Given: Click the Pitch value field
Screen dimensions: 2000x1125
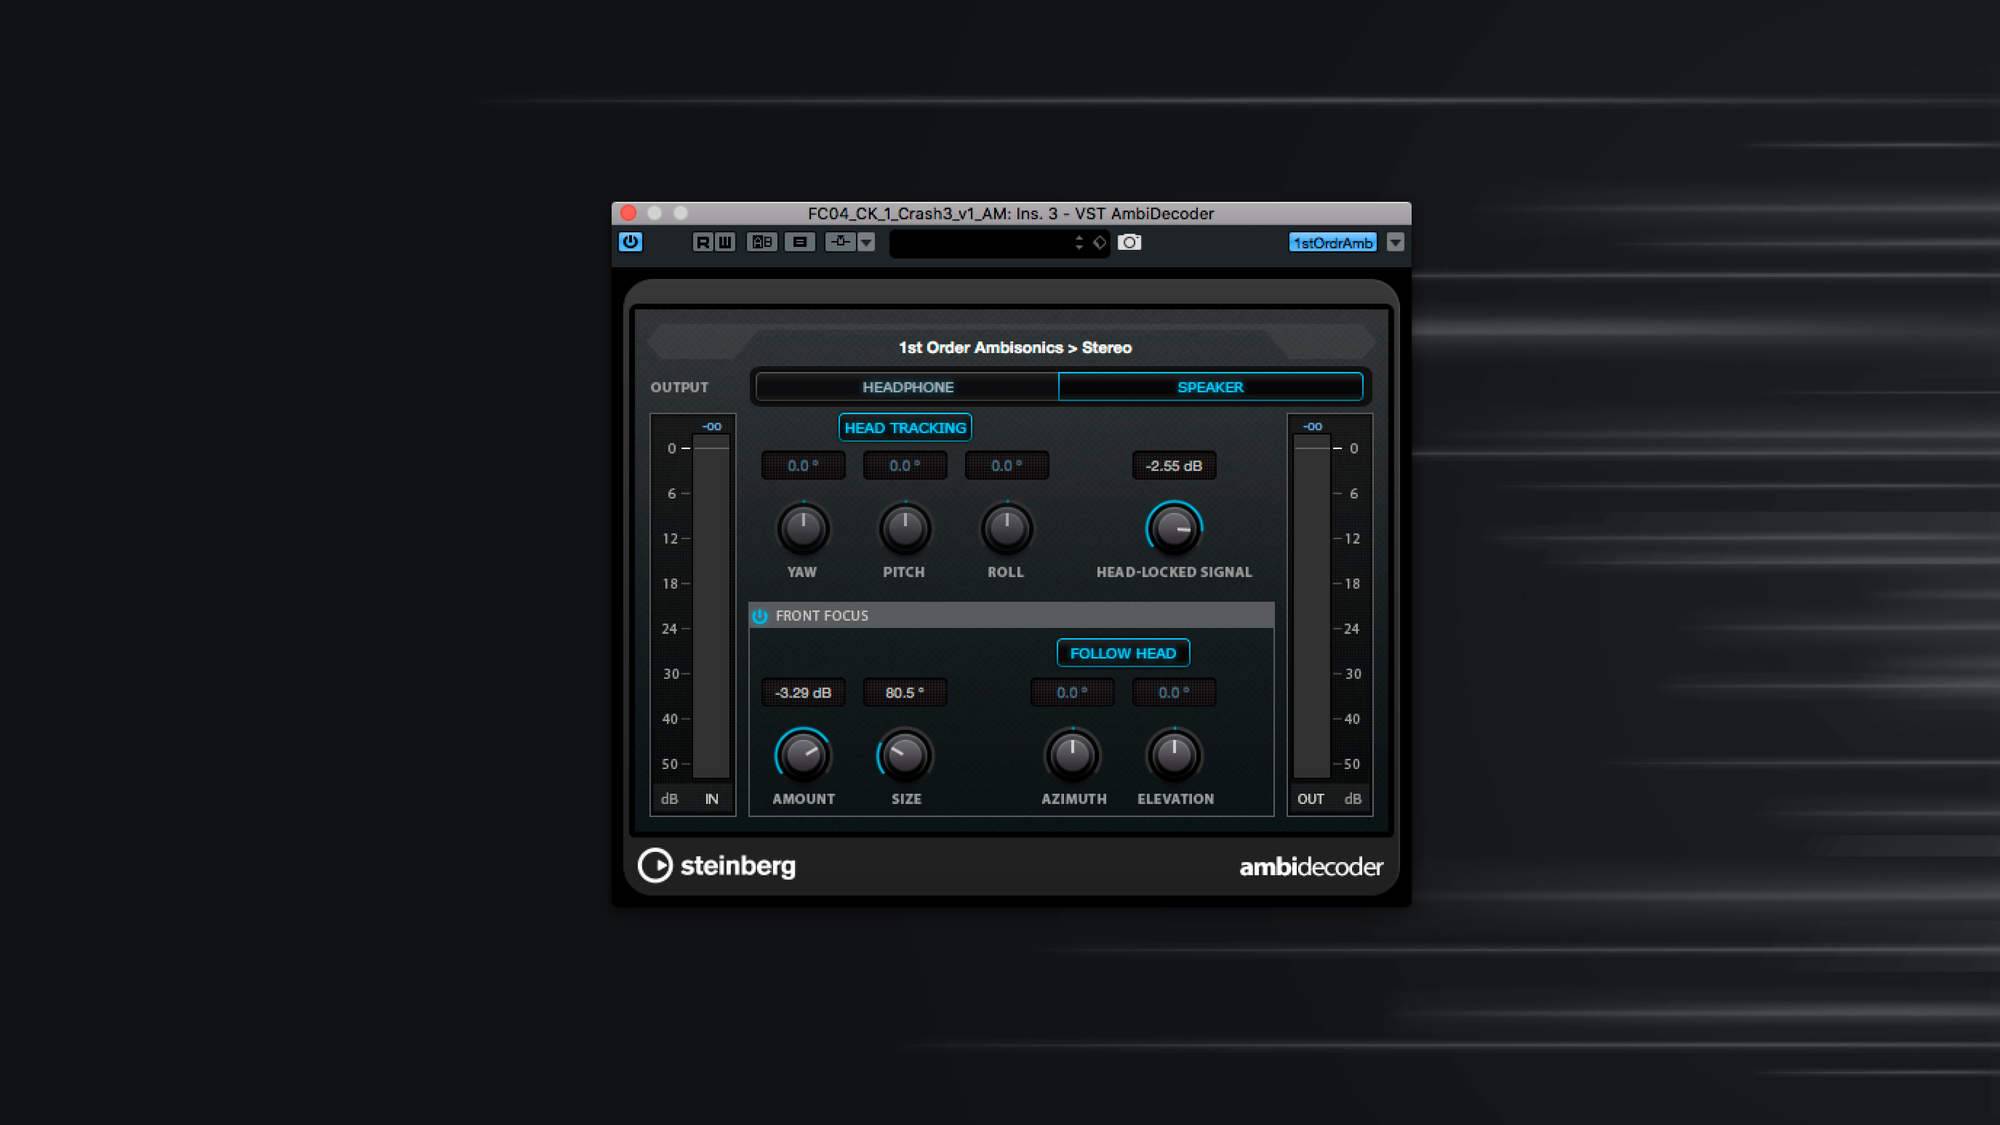Looking at the screenshot, I should coord(905,466).
